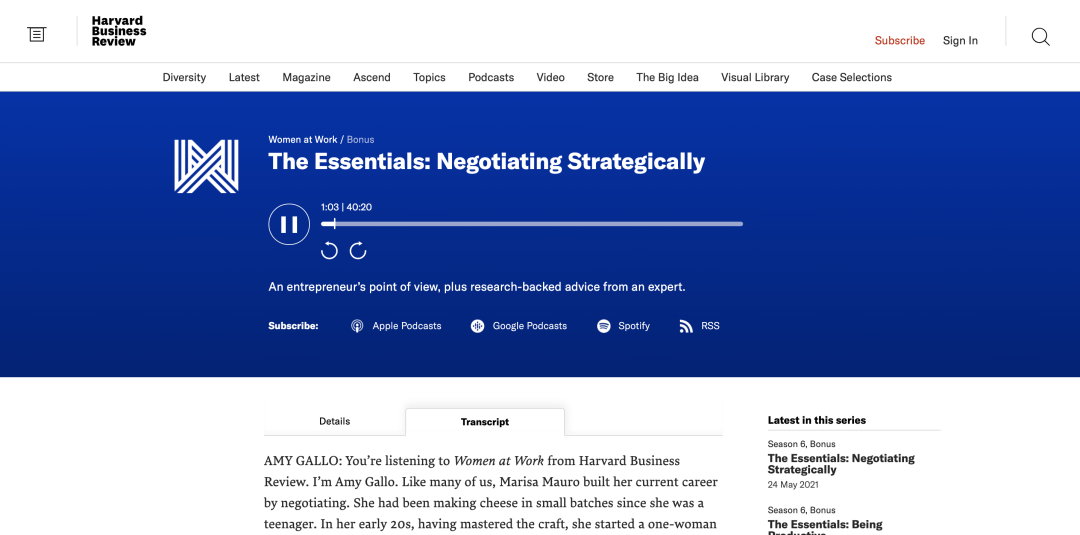This screenshot has width=1080, height=535.
Task: Click the audio progress bar
Action: (540, 224)
